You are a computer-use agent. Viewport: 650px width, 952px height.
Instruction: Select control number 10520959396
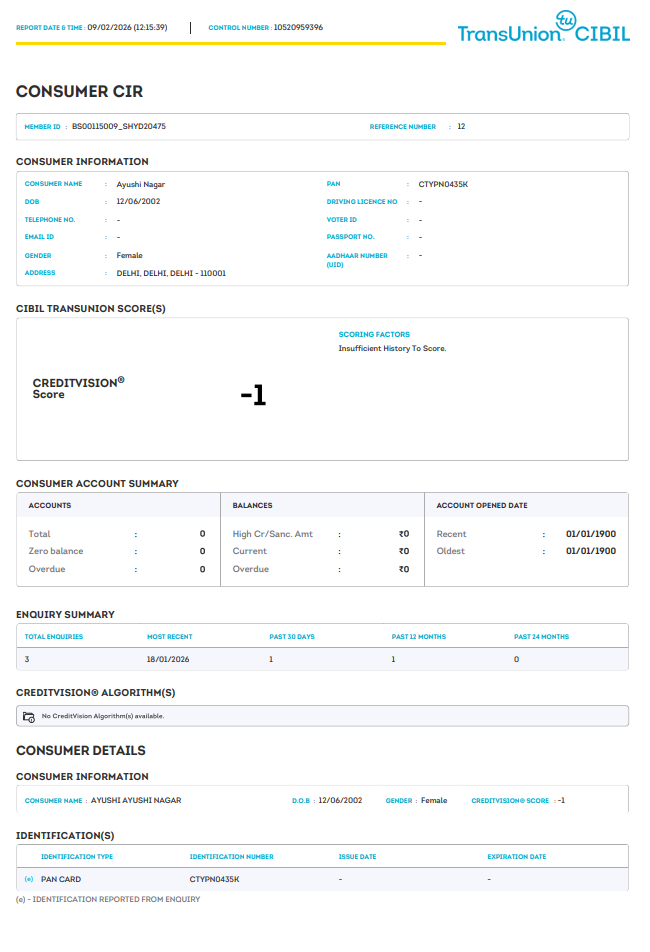[x=298, y=27]
